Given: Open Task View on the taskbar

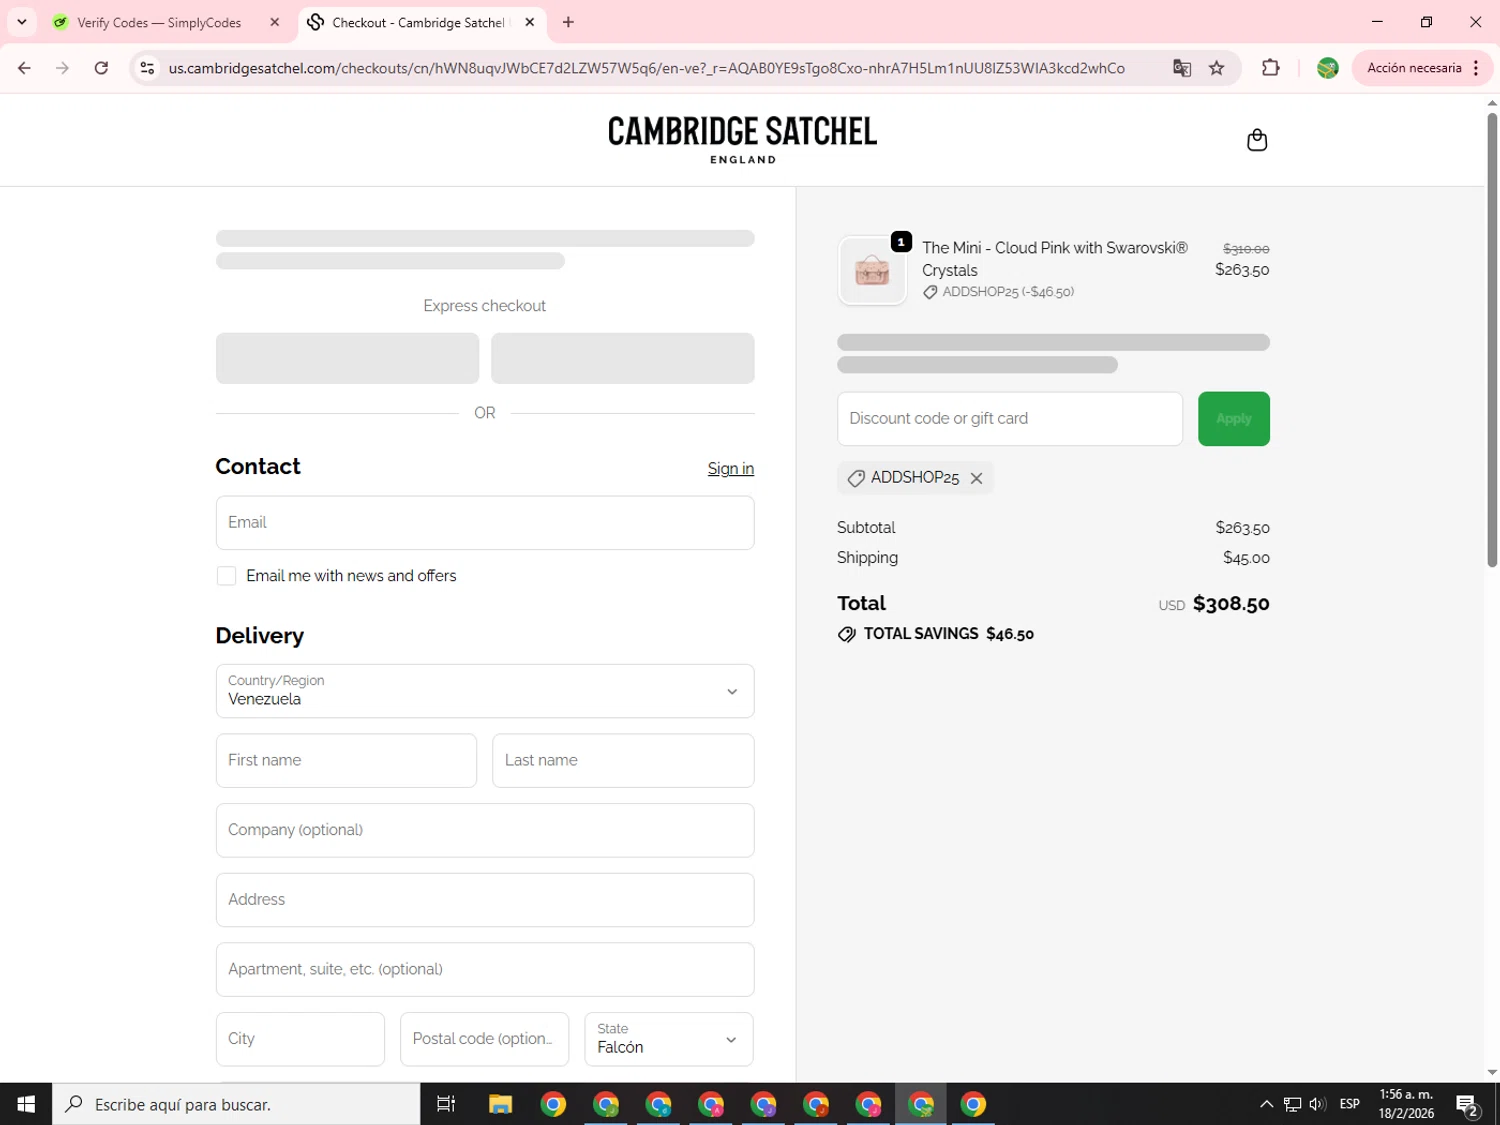Looking at the screenshot, I should tap(446, 1104).
